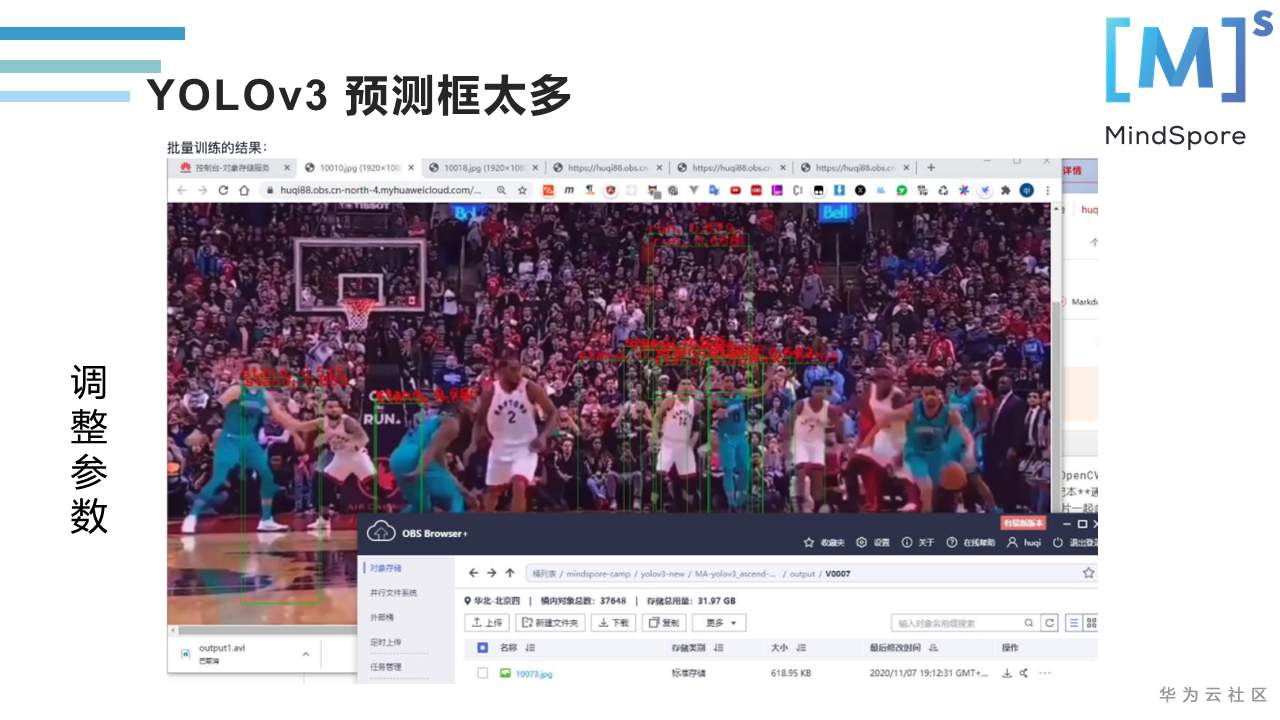
Task: Open the 10073.jpg file link
Action: (x=534, y=672)
